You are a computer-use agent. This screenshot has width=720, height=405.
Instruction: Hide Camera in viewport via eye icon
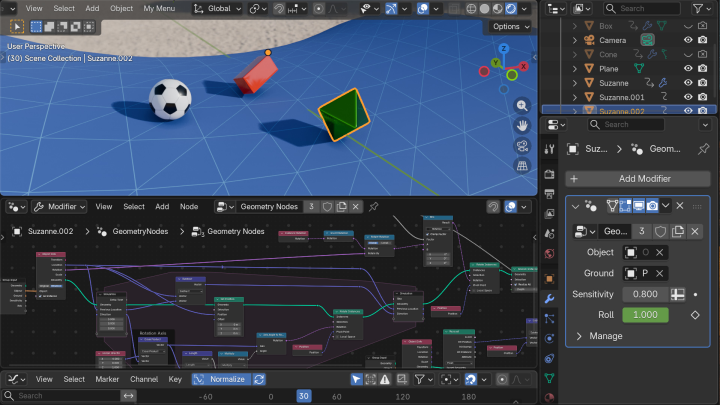(x=688, y=40)
